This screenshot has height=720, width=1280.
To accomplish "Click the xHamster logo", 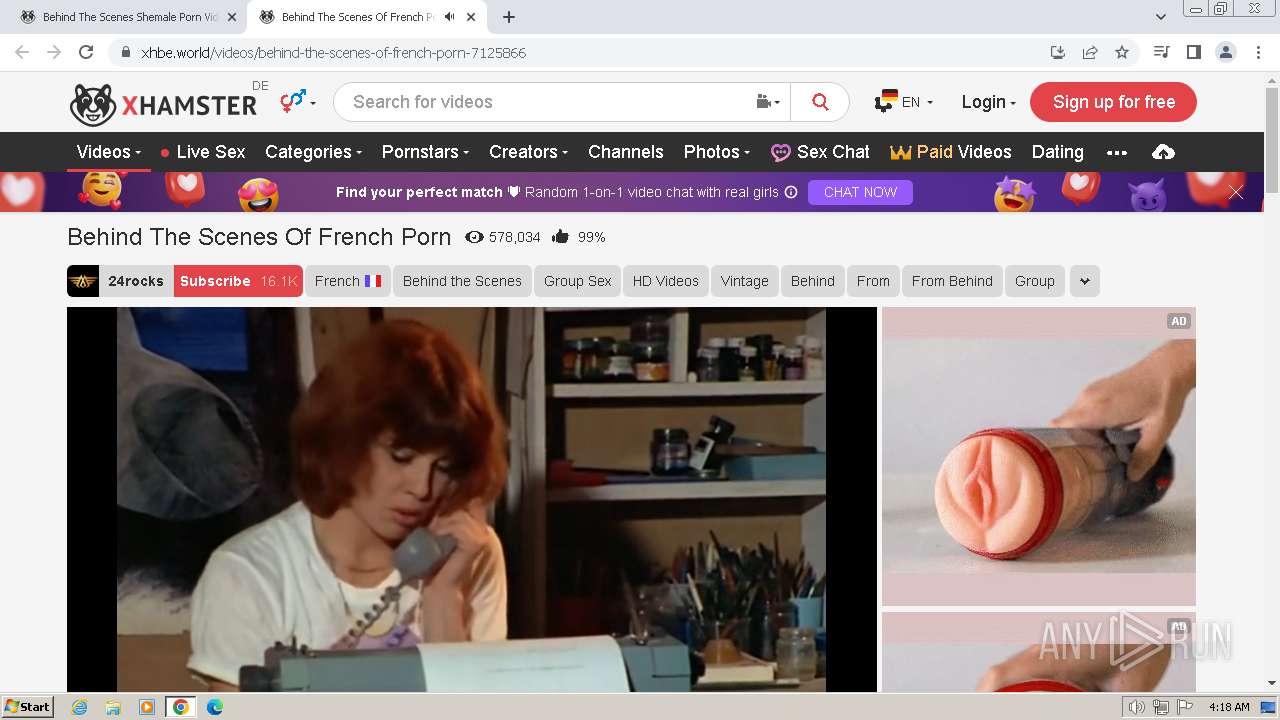I will pyautogui.click(x=164, y=103).
